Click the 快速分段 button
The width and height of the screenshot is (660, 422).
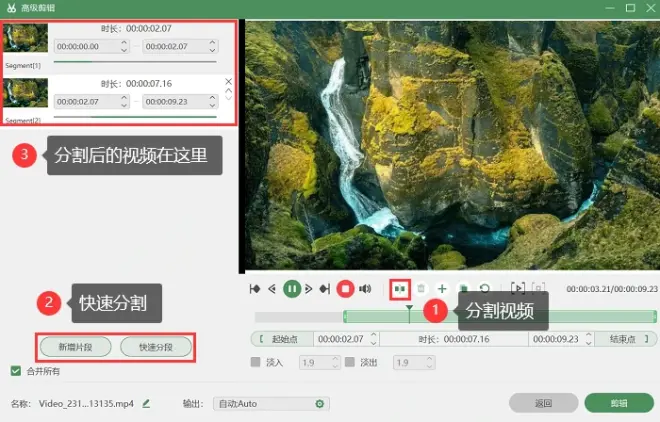tap(156, 347)
